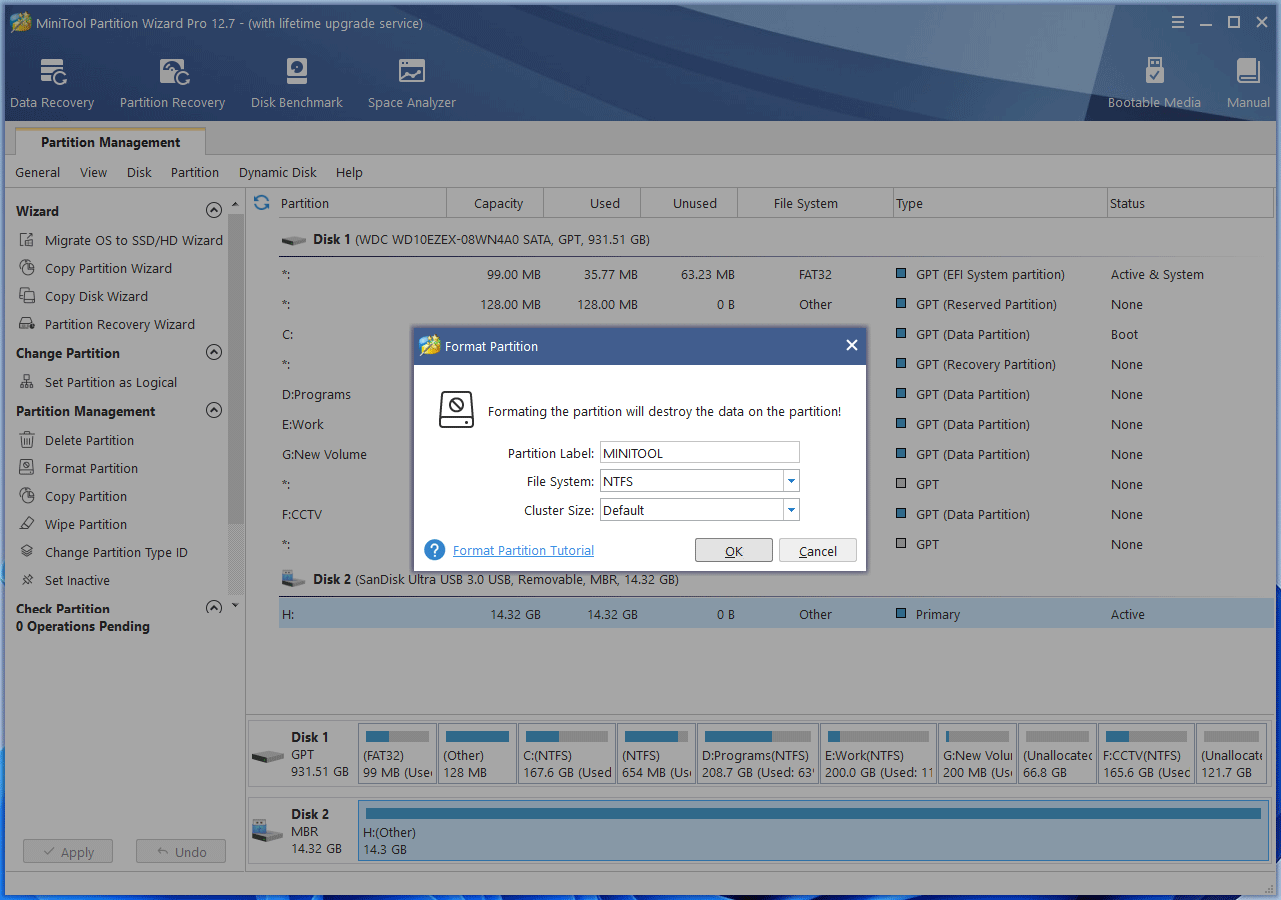This screenshot has width=1281, height=900.
Task: Click the Partition Label field
Action: [x=700, y=453]
